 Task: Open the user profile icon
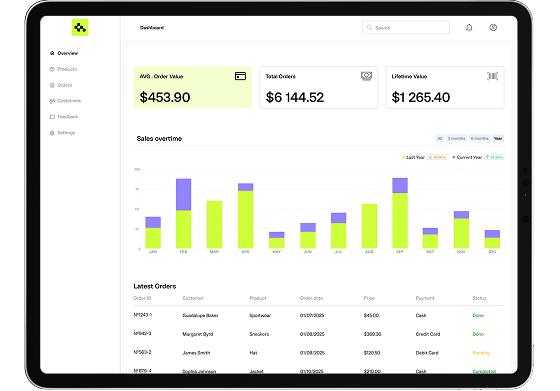click(x=493, y=27)
